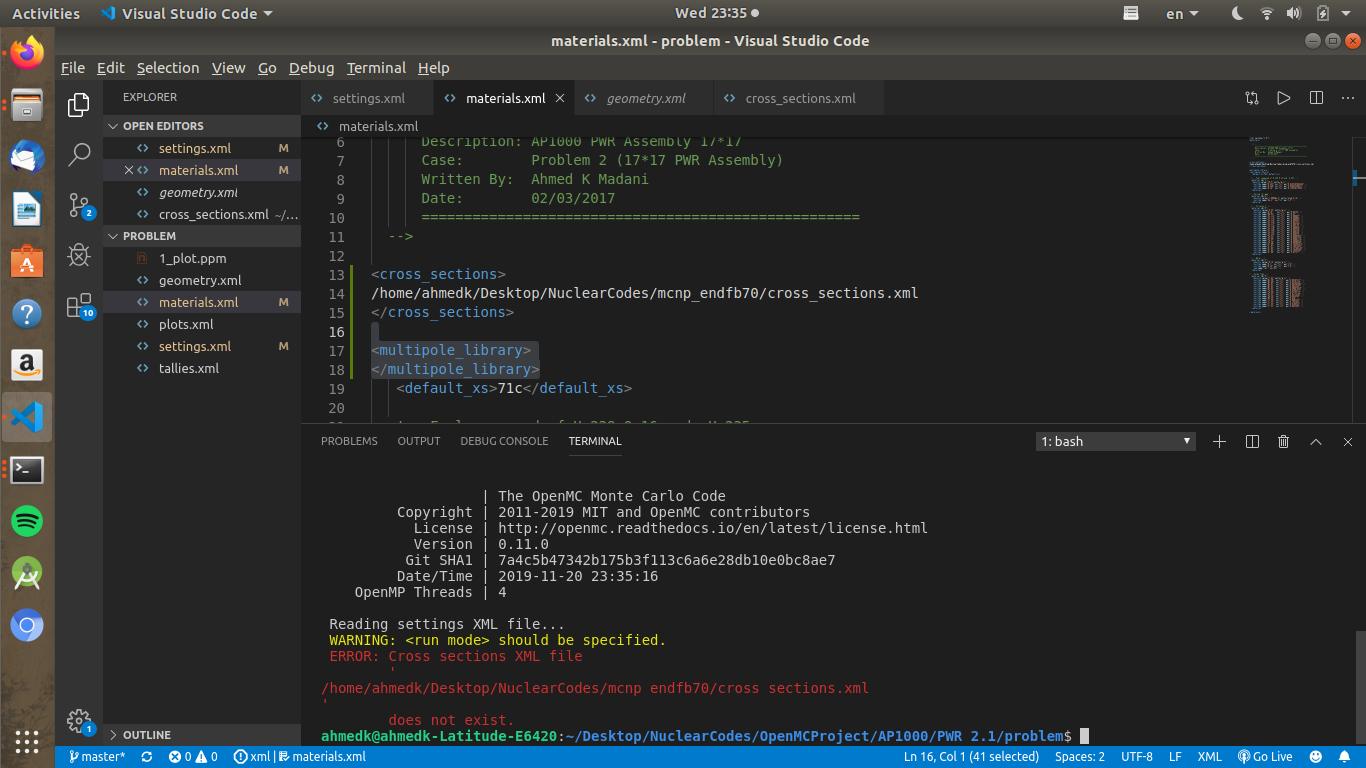Open the Extensions view with 10 badge
The height and width of the screenshot is (768, 1366).
pos(80,307)
